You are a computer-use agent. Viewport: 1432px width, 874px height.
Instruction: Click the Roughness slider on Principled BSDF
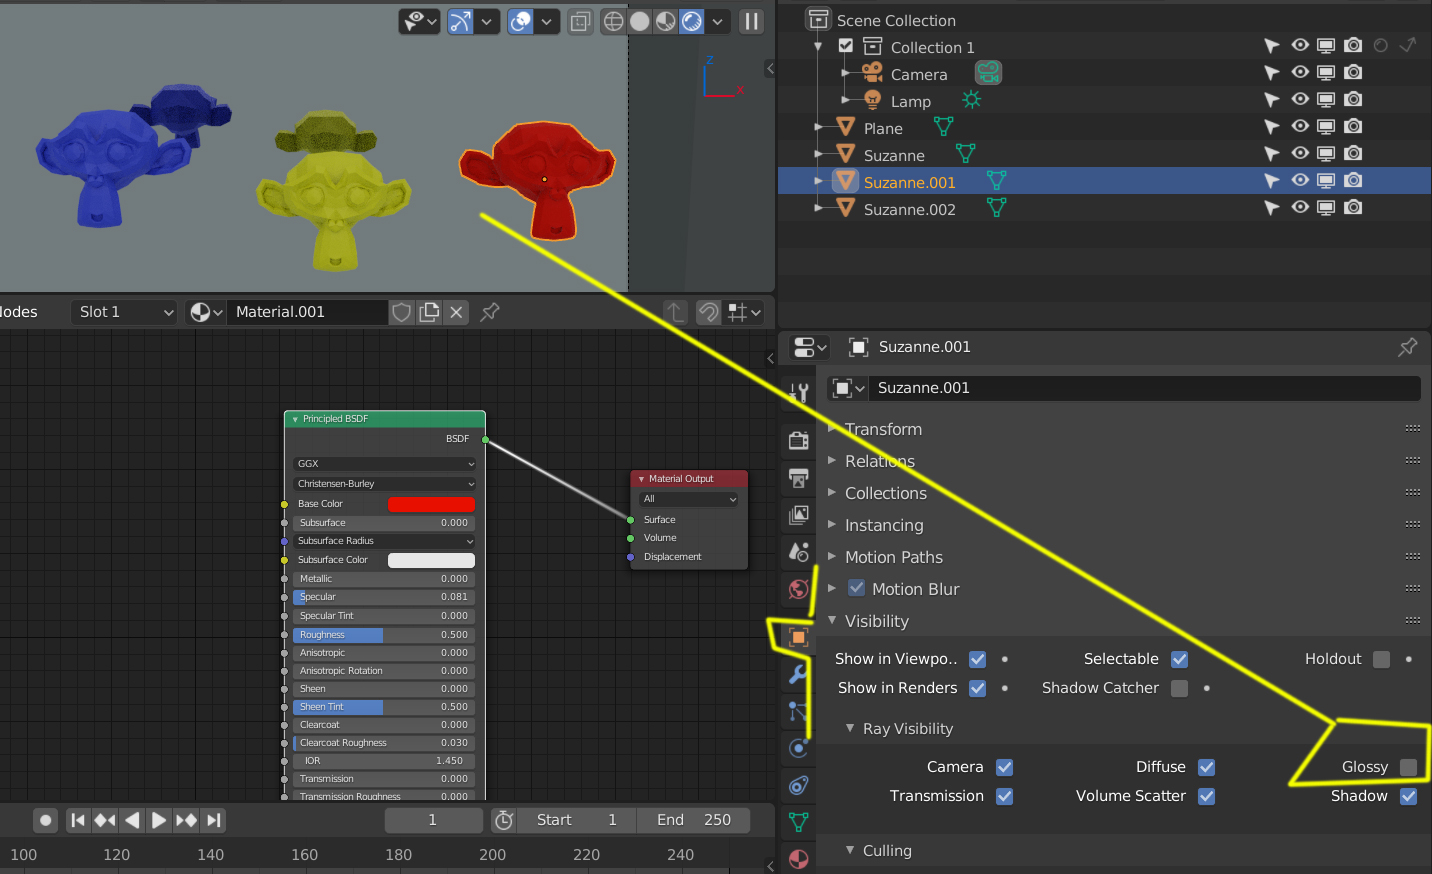pos(384,635)
